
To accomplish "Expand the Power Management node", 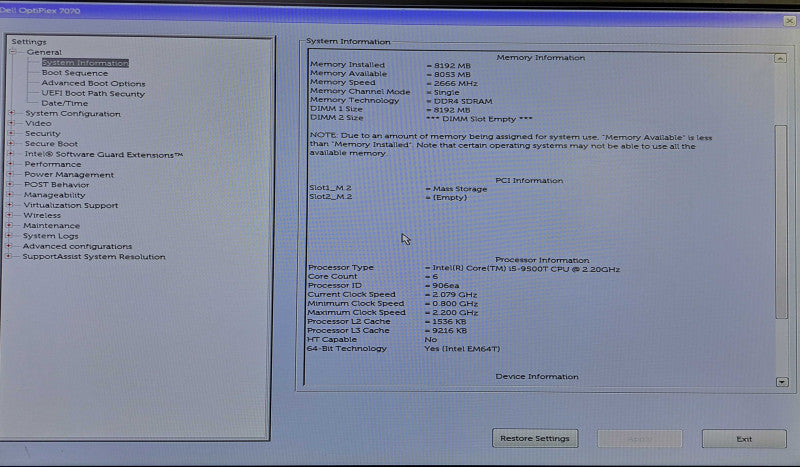I will pos(10,174).
